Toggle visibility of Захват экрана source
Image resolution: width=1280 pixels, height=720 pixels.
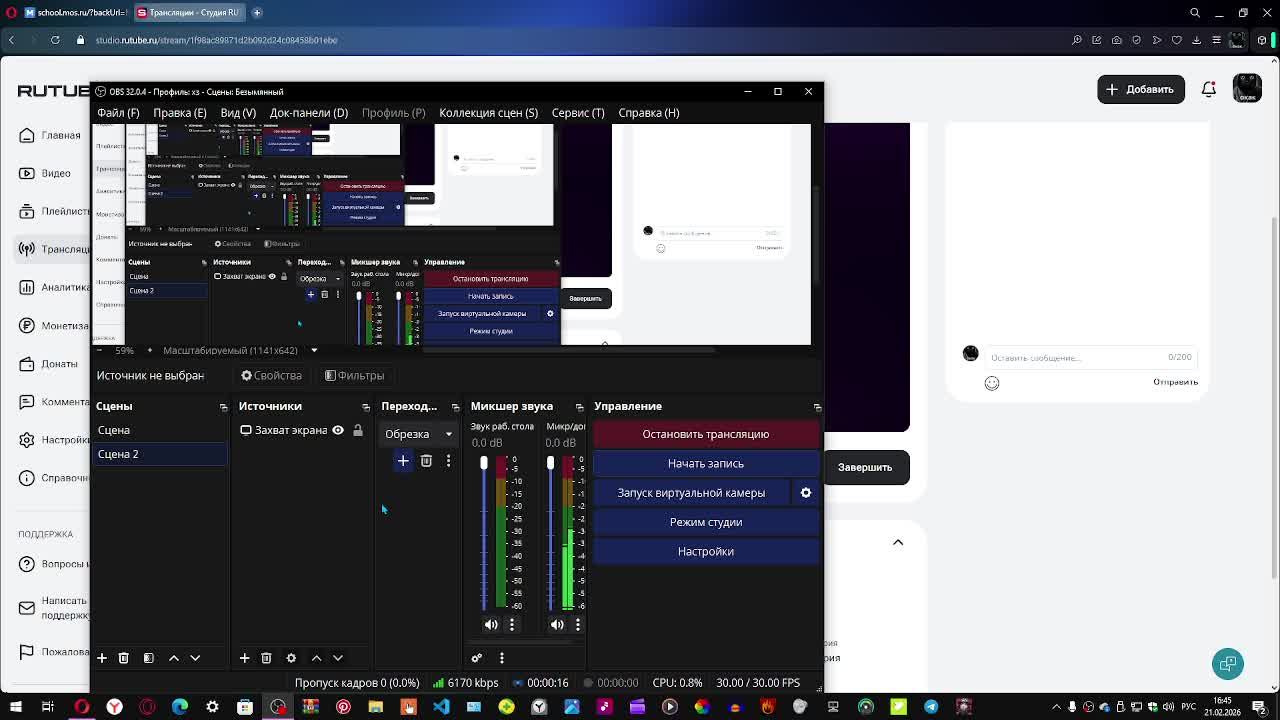(x=338, y=430)
